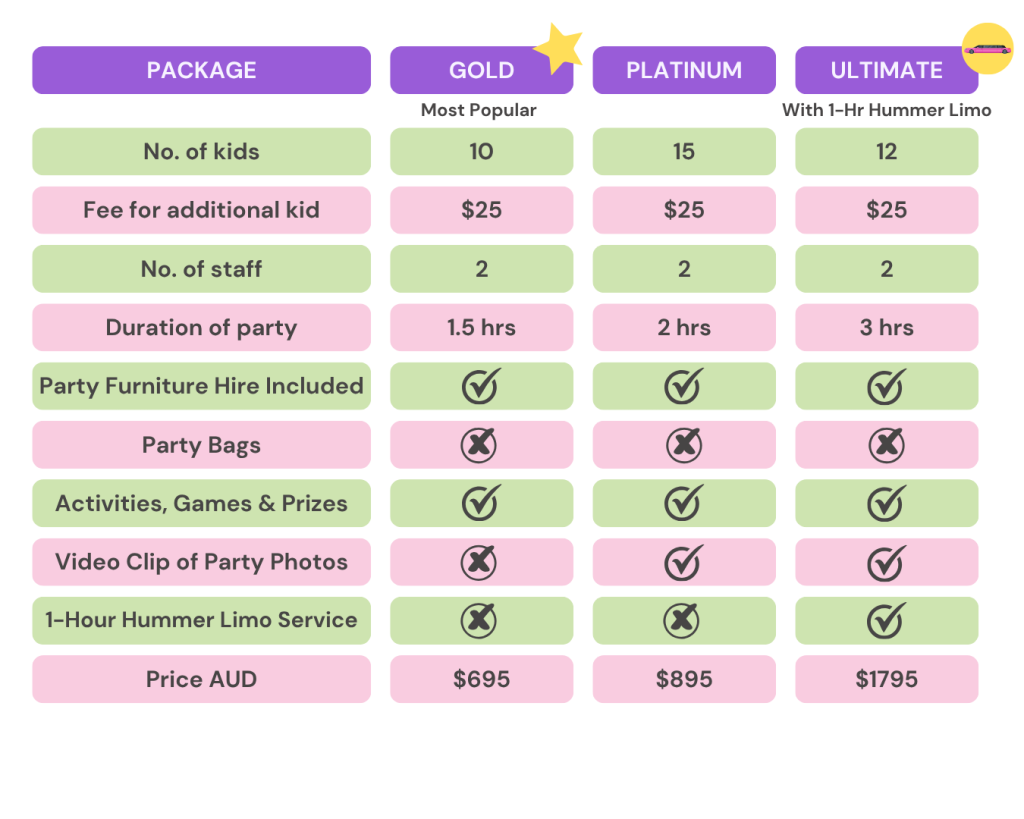Click Gold's Party Furniture Hire checkmark
The image size is (1024, 819).
(x=481, y=386)
